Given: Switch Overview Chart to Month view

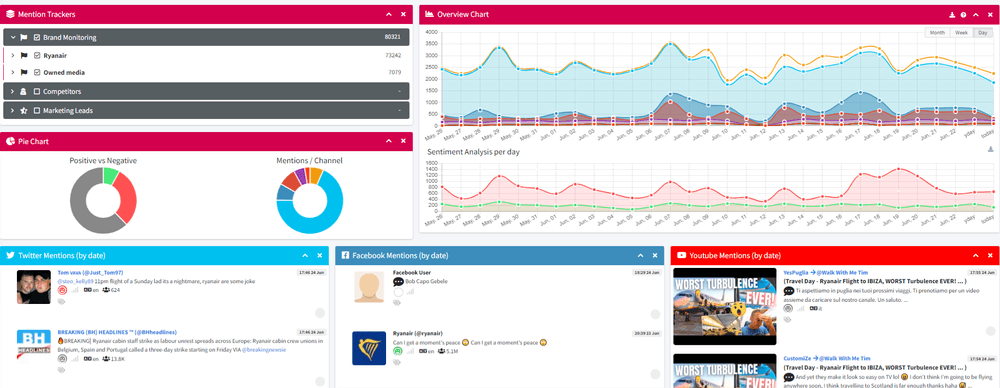Looking at the screenshot, I should pos(938,33).
